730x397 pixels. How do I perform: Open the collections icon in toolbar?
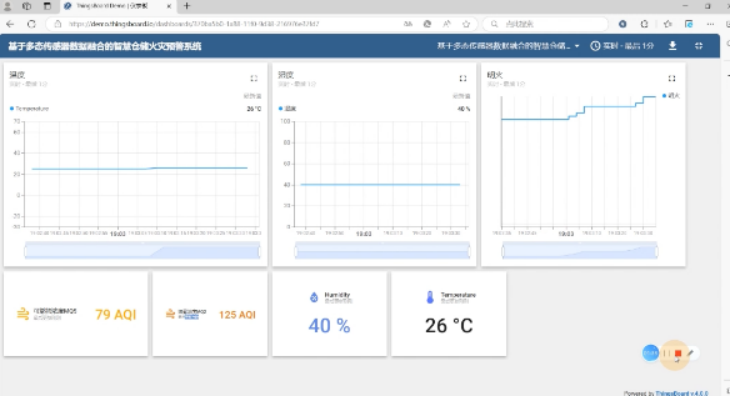pos(689,24)
